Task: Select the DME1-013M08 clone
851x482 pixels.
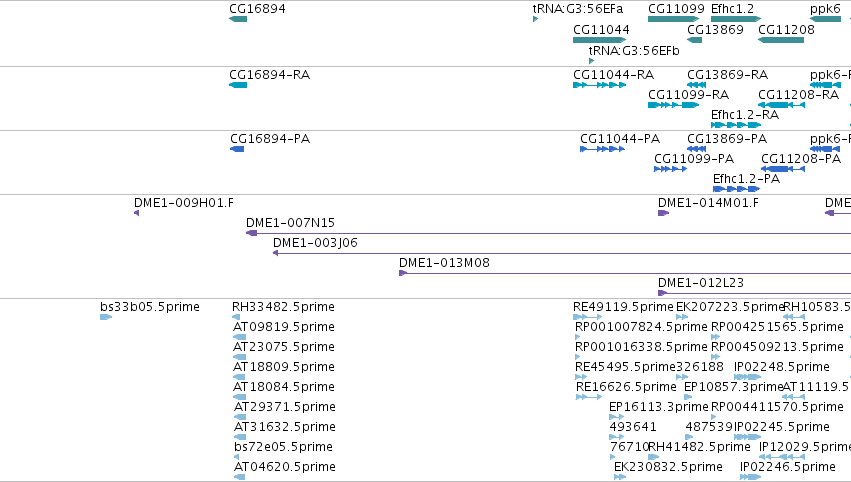Action: click(625, 273)
